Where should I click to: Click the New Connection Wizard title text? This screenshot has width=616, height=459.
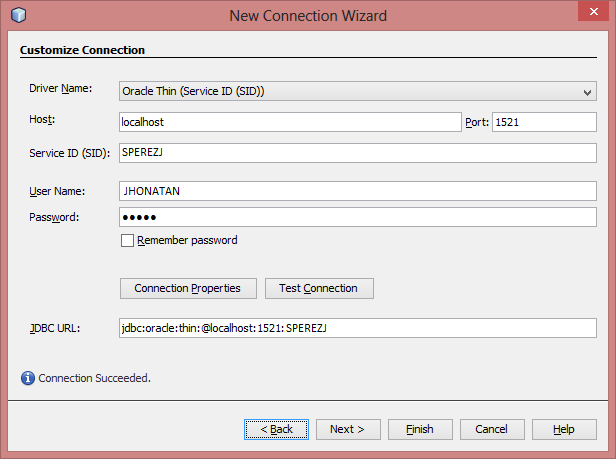coord(308,16)
